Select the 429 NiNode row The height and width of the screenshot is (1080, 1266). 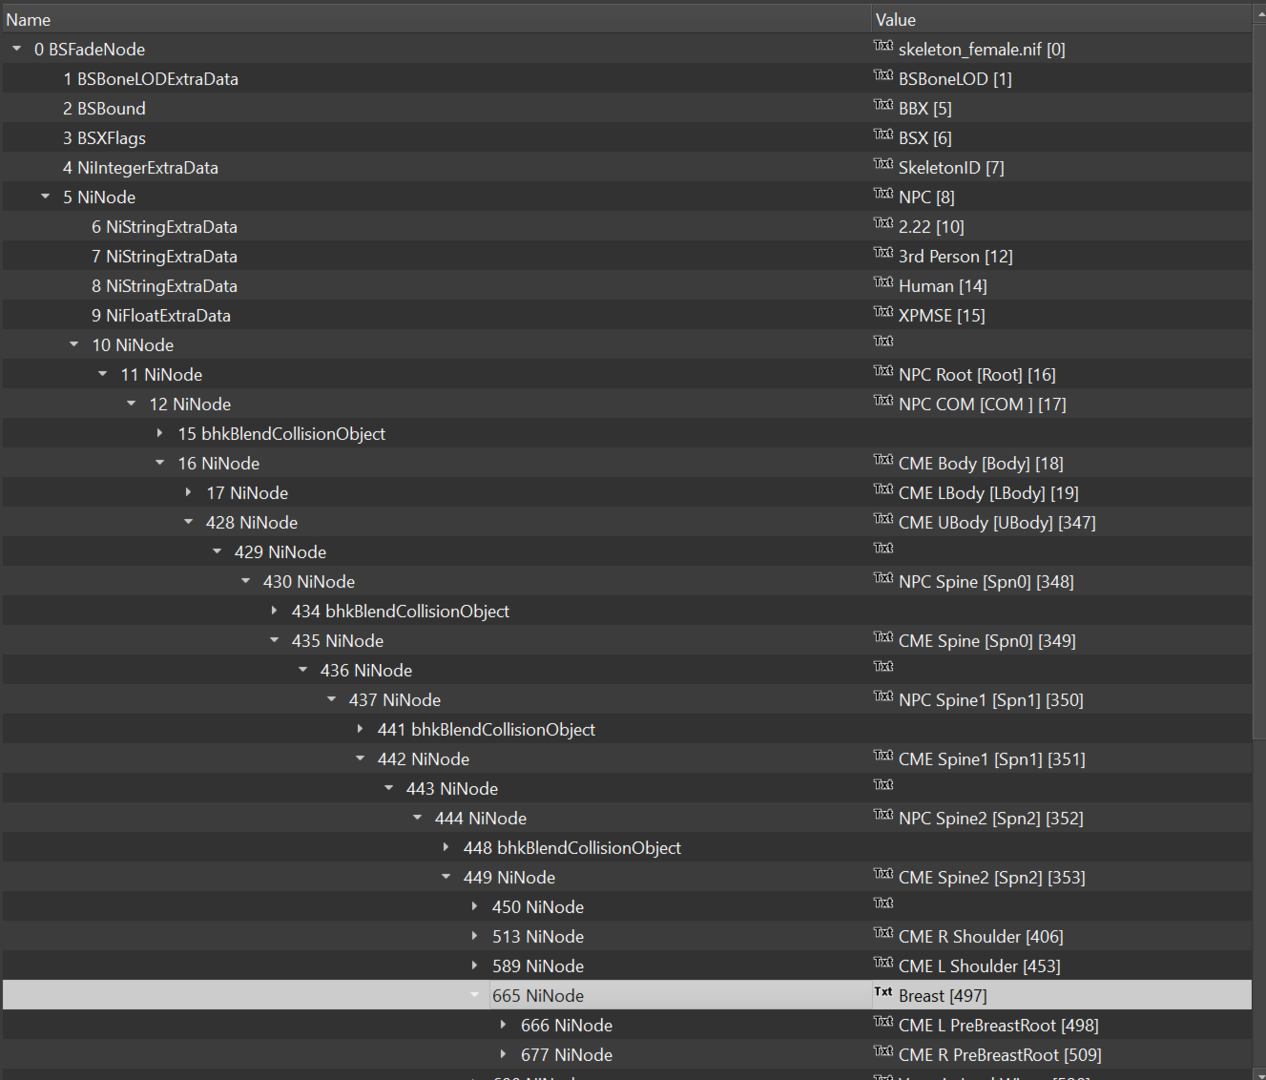click(x=627, y=552)
